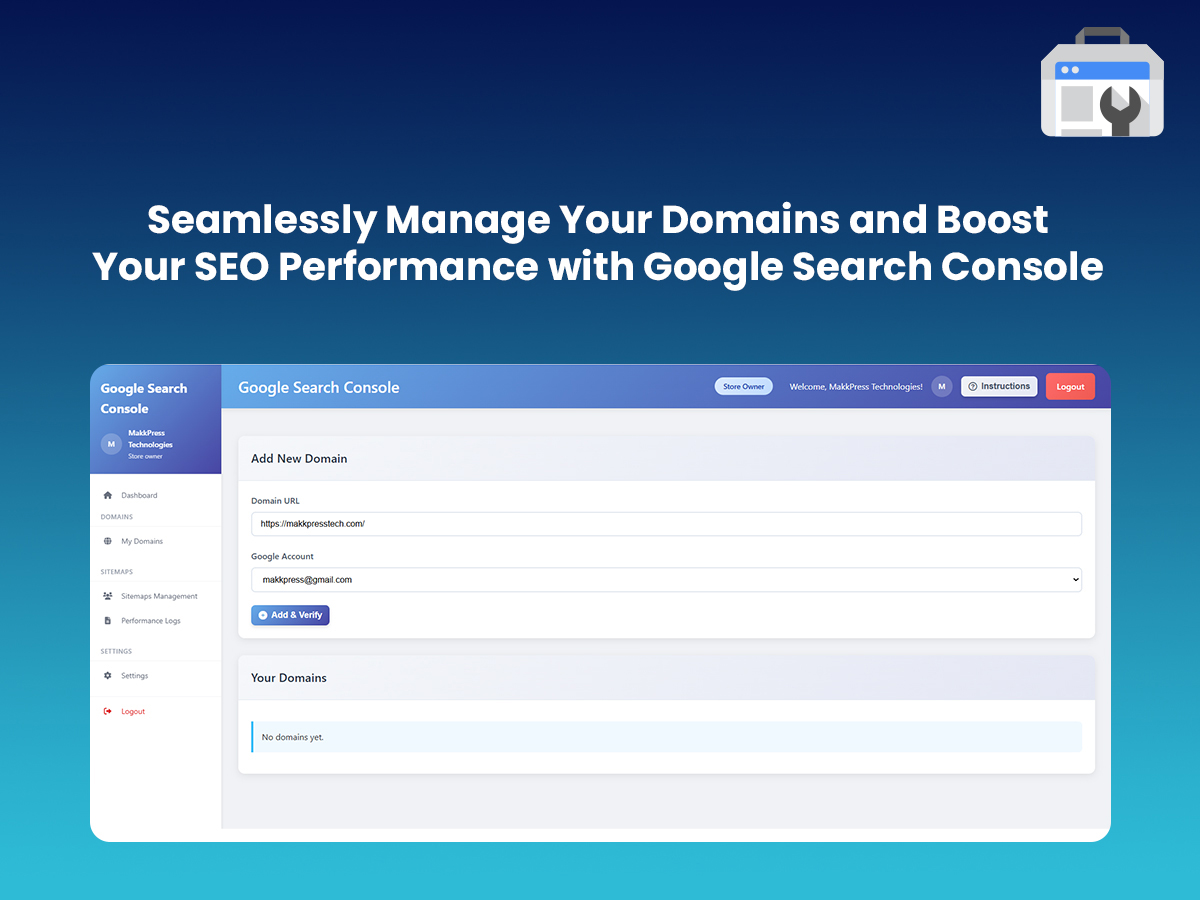Open Settings from the sidebar
The height and width of the screenshot is (900, 1200).
point(134,675)
